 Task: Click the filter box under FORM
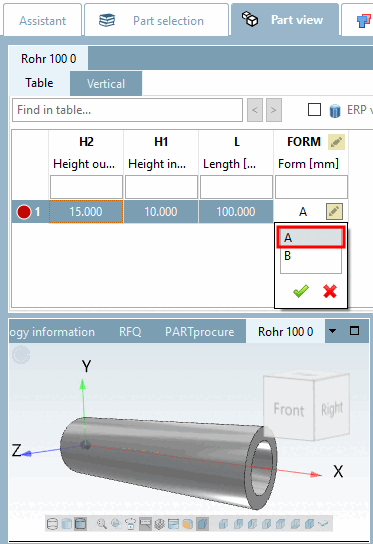point(311,187)
